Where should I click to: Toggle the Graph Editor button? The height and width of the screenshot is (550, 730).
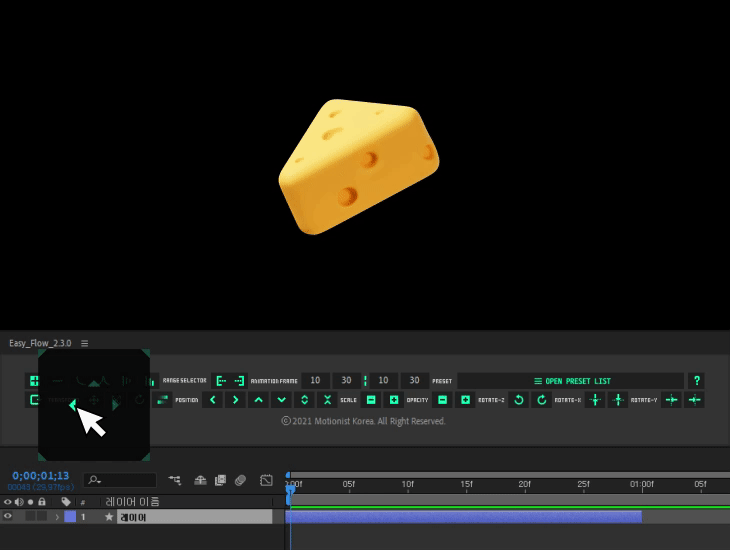point(266,480)
